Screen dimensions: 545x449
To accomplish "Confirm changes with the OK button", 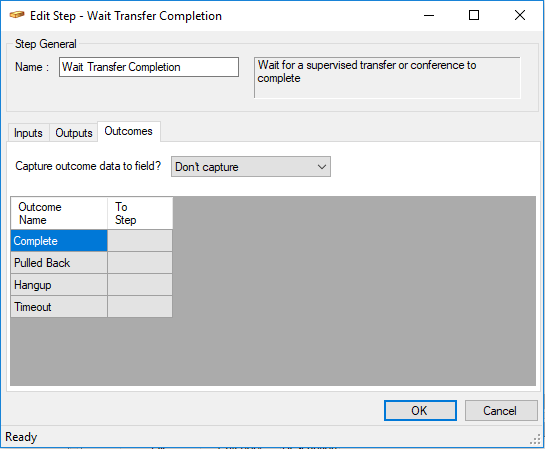I will 420,410.
